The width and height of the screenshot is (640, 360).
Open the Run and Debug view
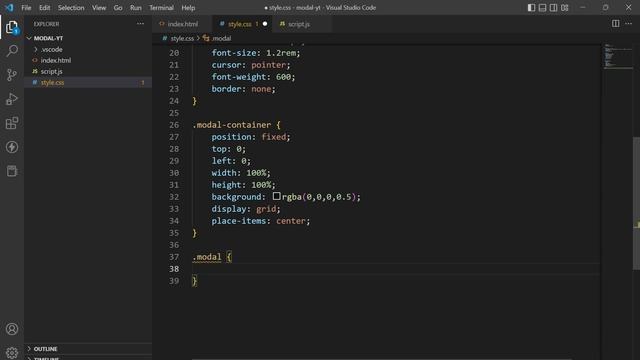pyautogui.click(x=12, y=99)
